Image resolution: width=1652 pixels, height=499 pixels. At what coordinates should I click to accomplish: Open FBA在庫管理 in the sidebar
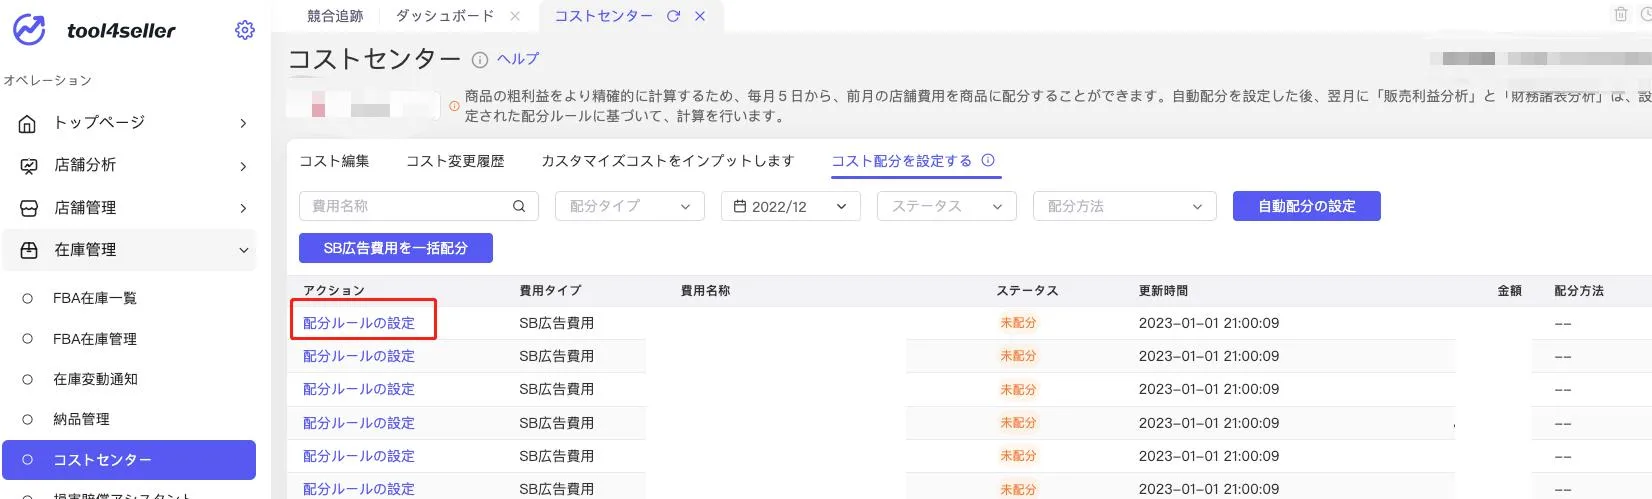[95, 339]
